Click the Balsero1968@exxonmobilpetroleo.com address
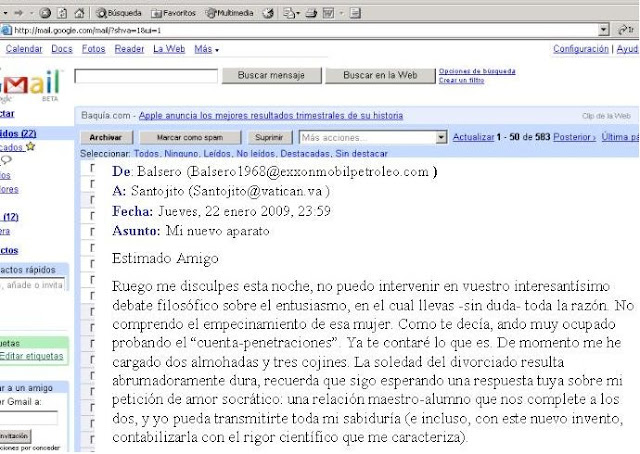Image resolution: width=640 pixels, height=454 pixels. point(310,171)
